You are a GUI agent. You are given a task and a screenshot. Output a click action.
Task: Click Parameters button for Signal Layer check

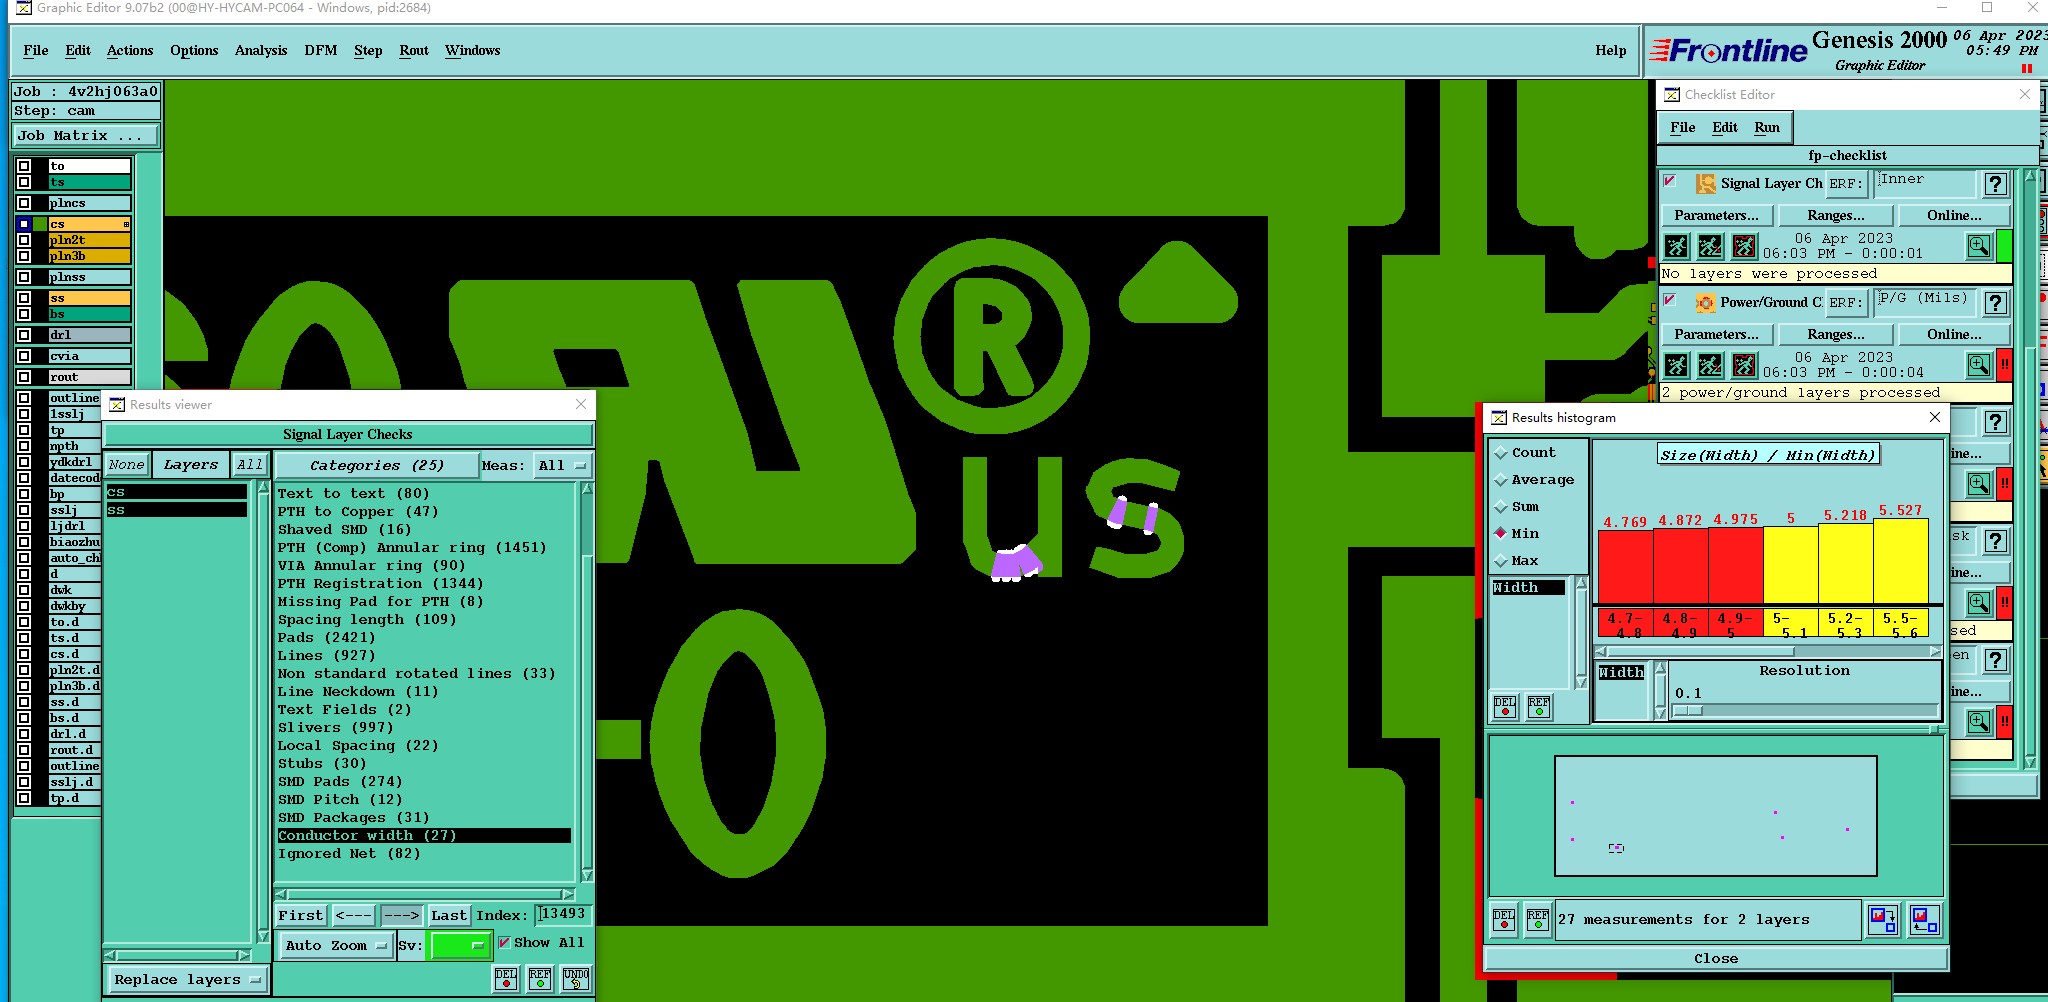pyautogui.click(x=1717, y=215)
